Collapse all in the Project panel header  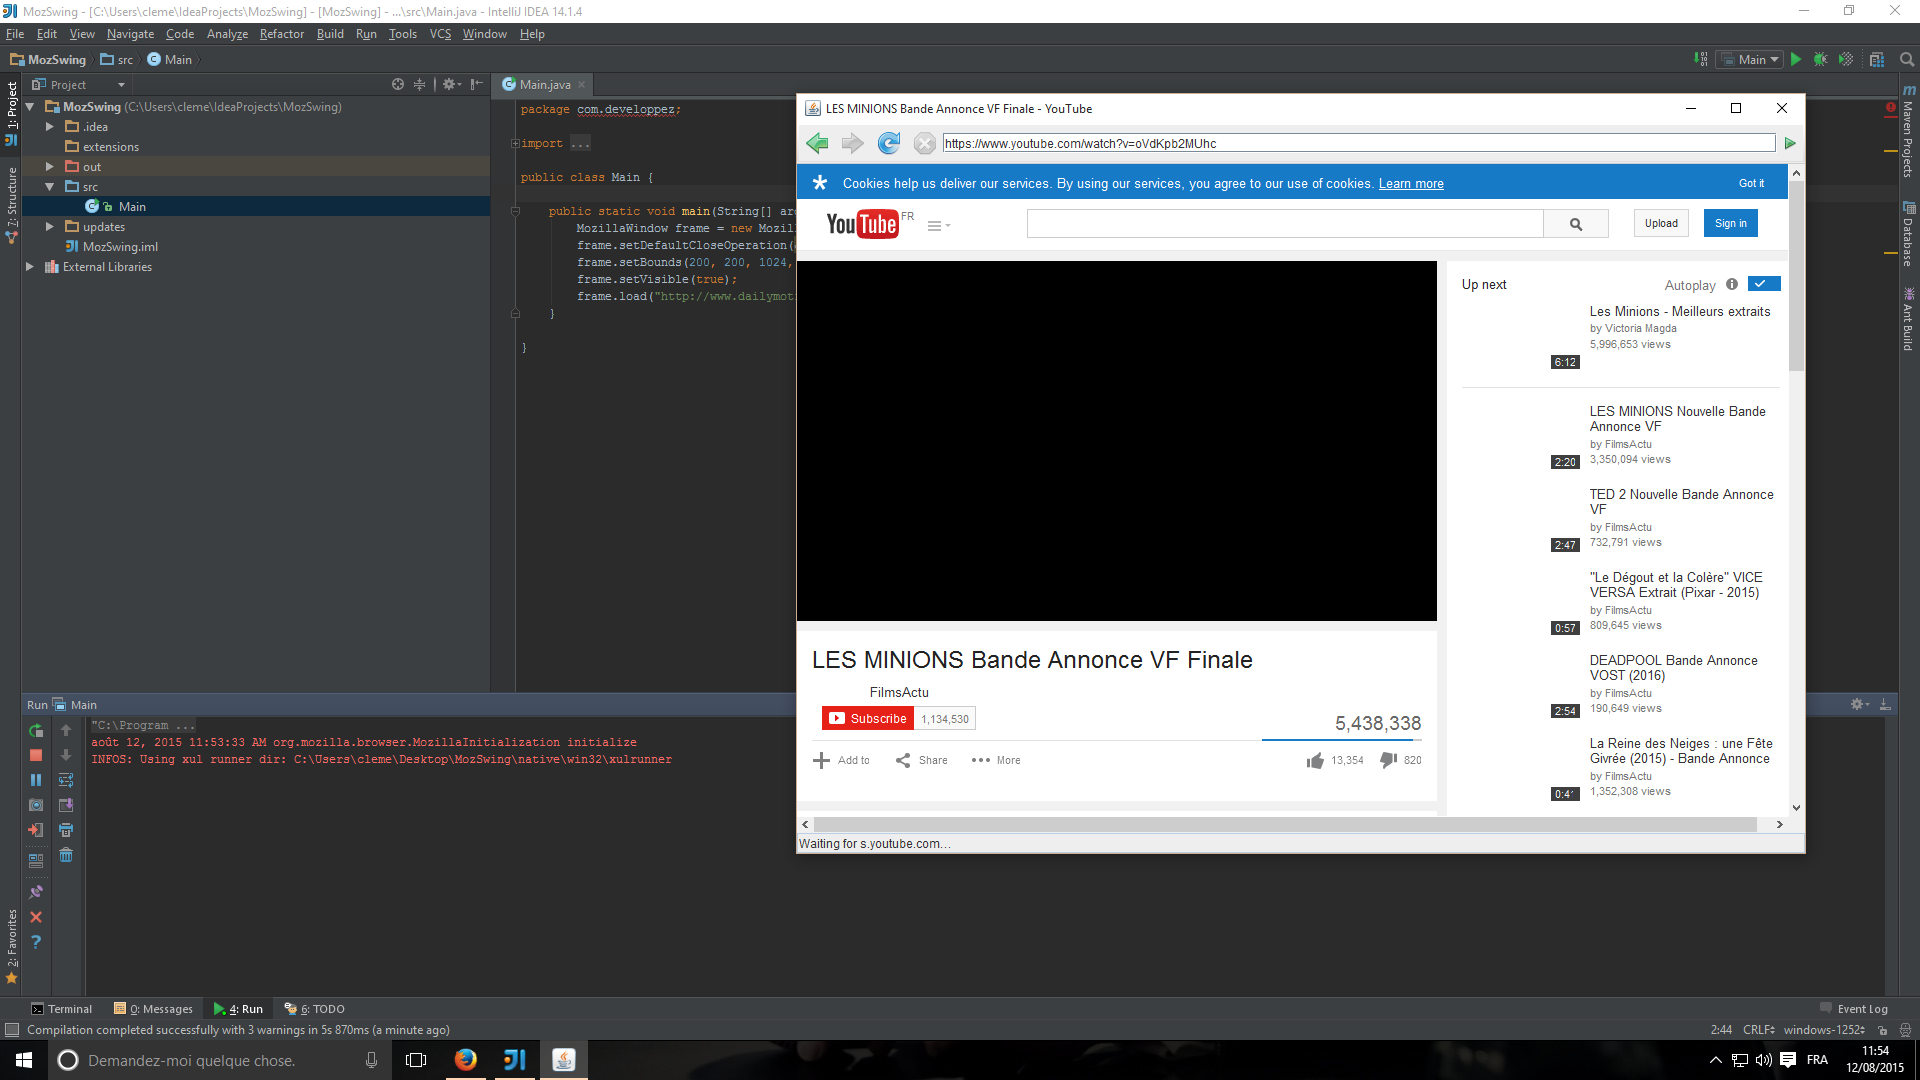click(420, 85)
